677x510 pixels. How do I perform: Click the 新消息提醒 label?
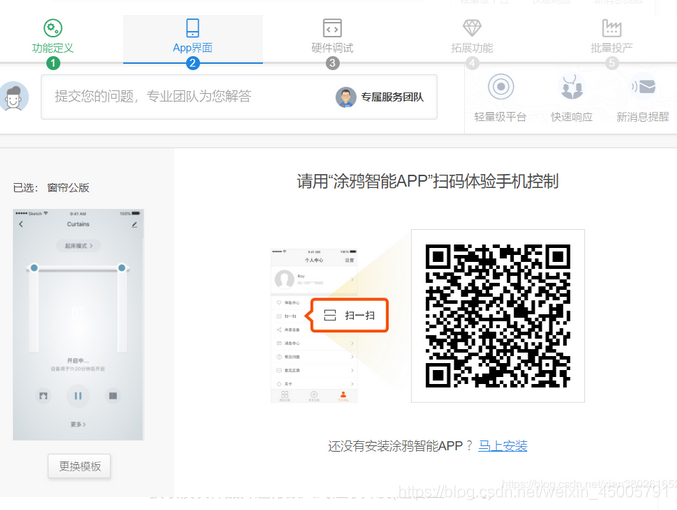(x=642, y=117)
